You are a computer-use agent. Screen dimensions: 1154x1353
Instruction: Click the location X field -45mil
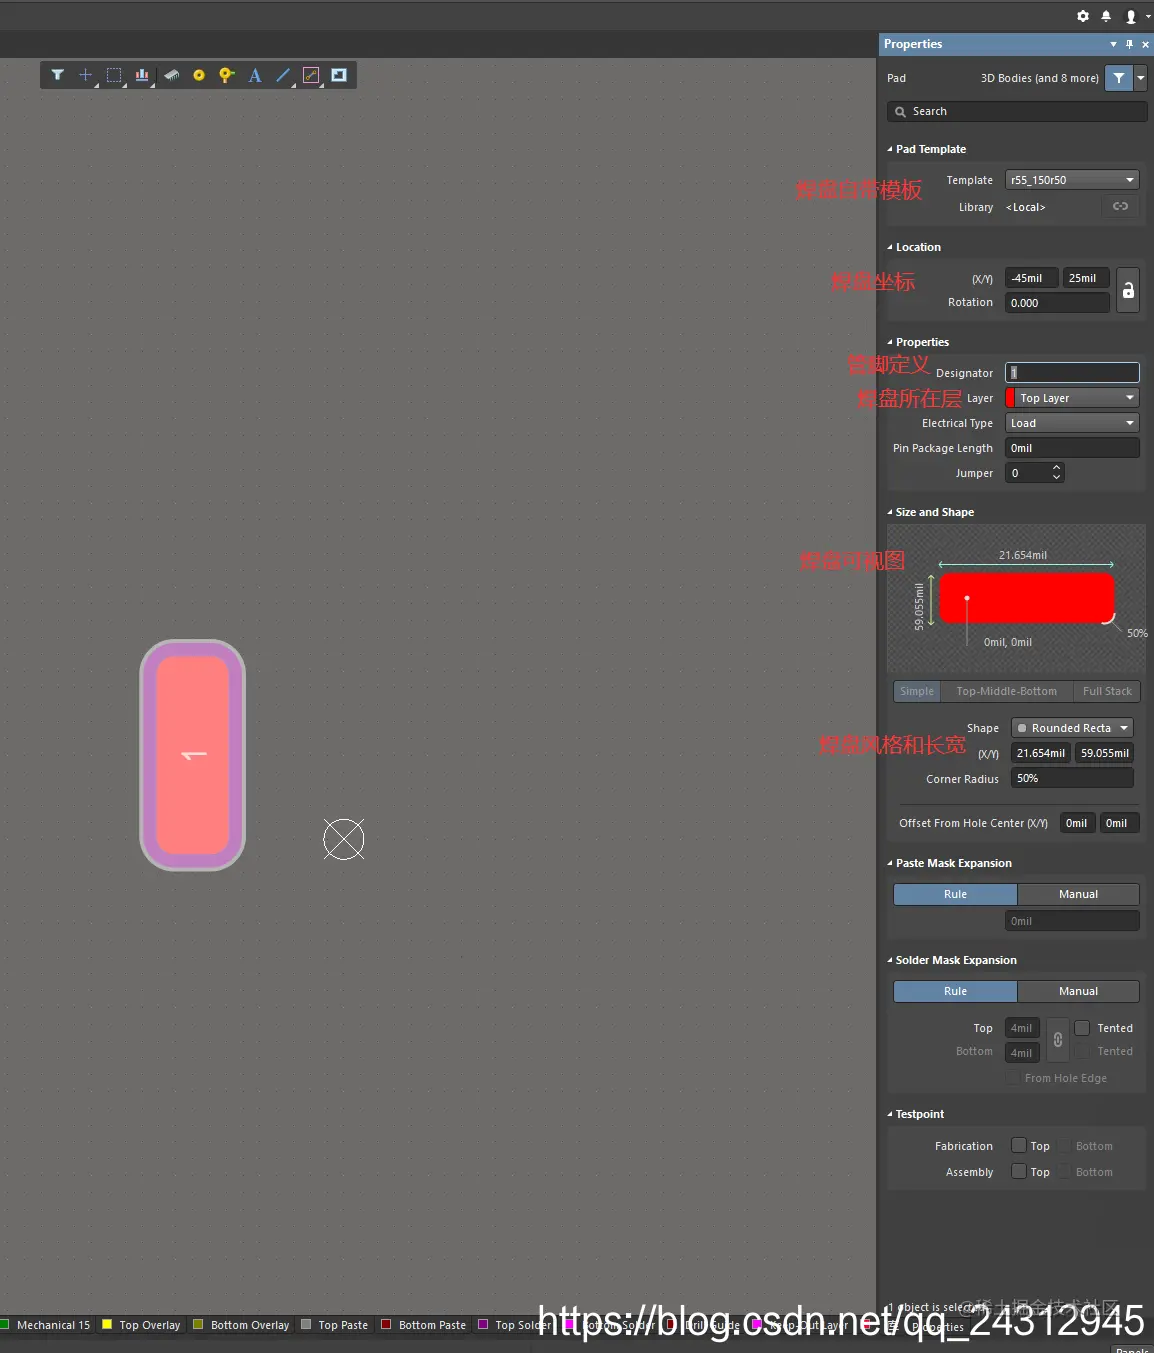[x=1031, y=278]
